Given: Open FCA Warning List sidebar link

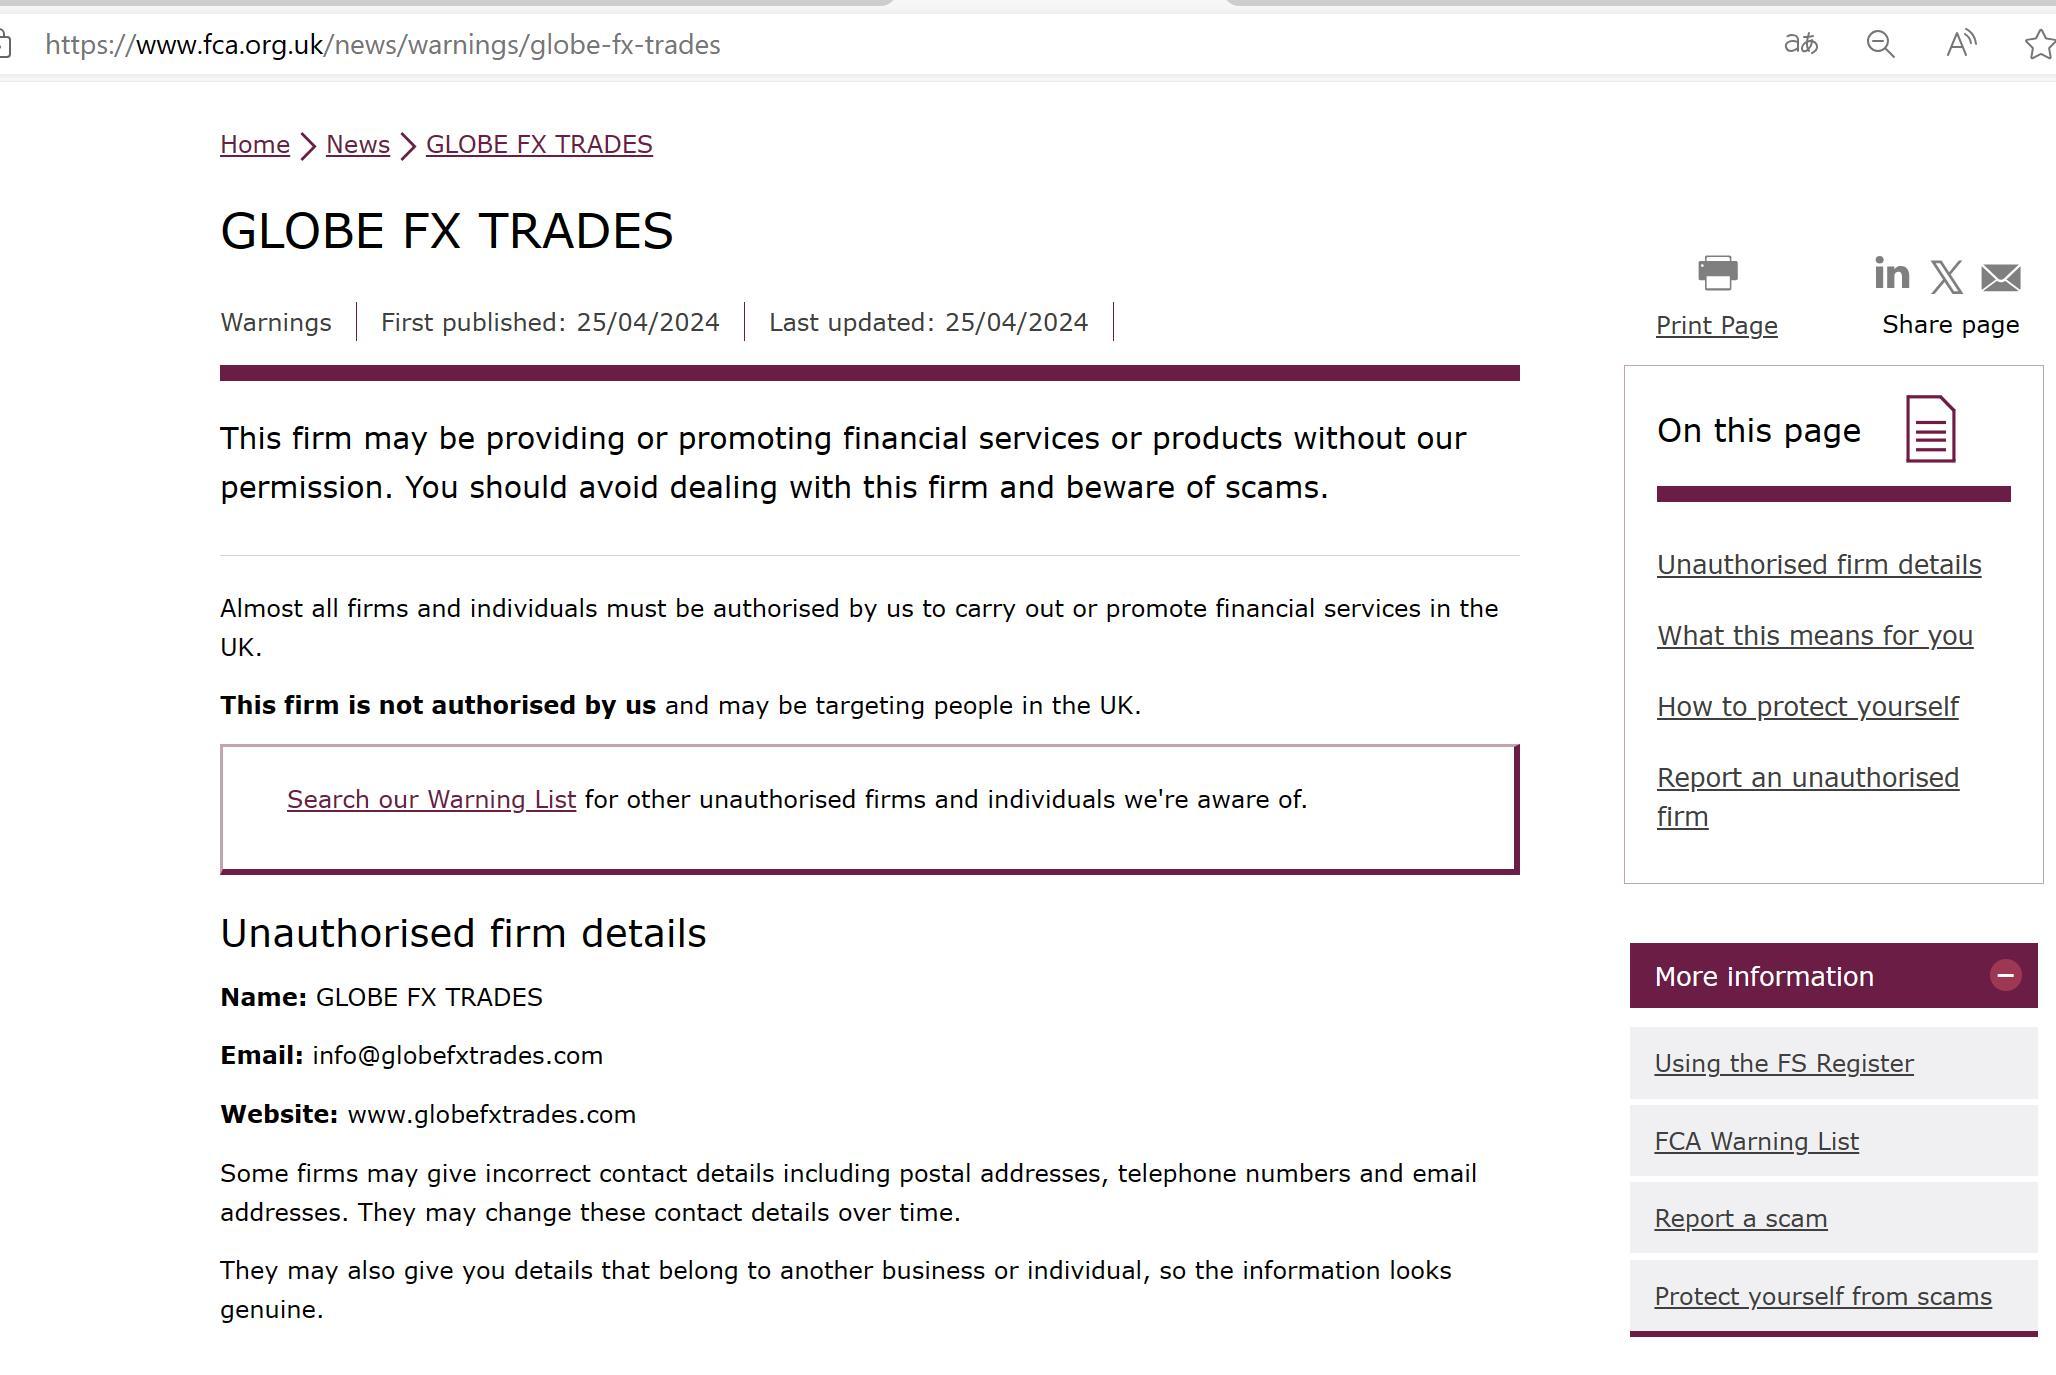Looking at the screenshot, I should tap(1756, 1142).
